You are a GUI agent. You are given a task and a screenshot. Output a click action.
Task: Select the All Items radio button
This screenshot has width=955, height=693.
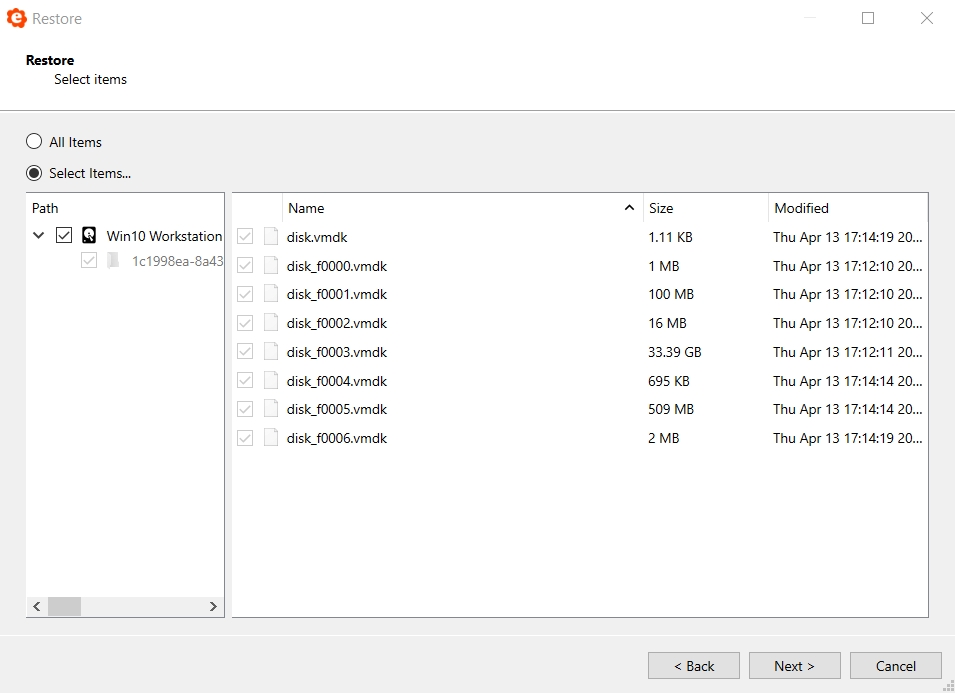click(x=34, y=142)
